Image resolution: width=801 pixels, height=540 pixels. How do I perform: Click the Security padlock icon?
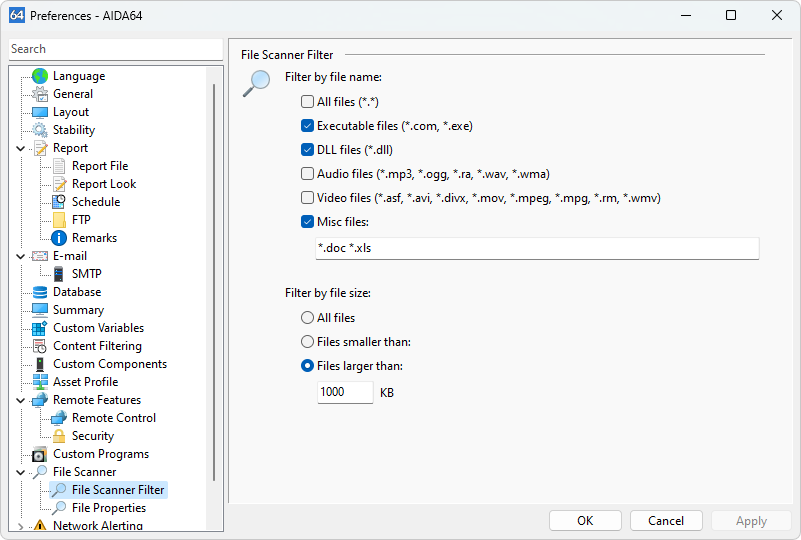tap(59, 436)
